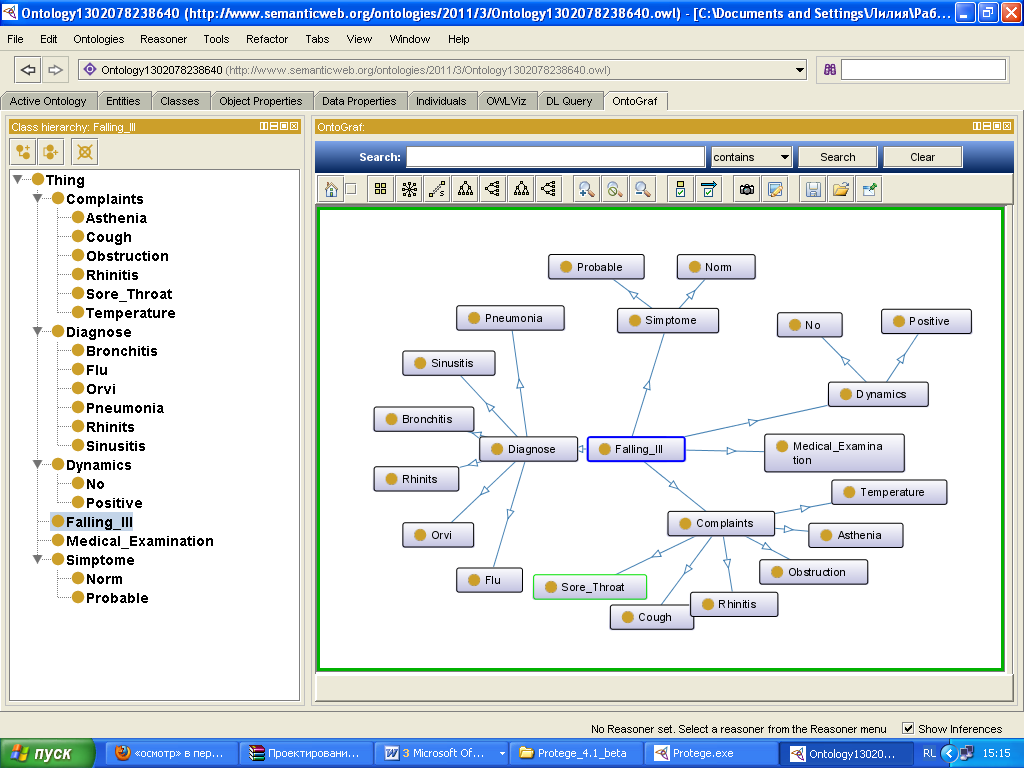Apply the radial layout icon
Screen dimensions: 1024x768
409,189
